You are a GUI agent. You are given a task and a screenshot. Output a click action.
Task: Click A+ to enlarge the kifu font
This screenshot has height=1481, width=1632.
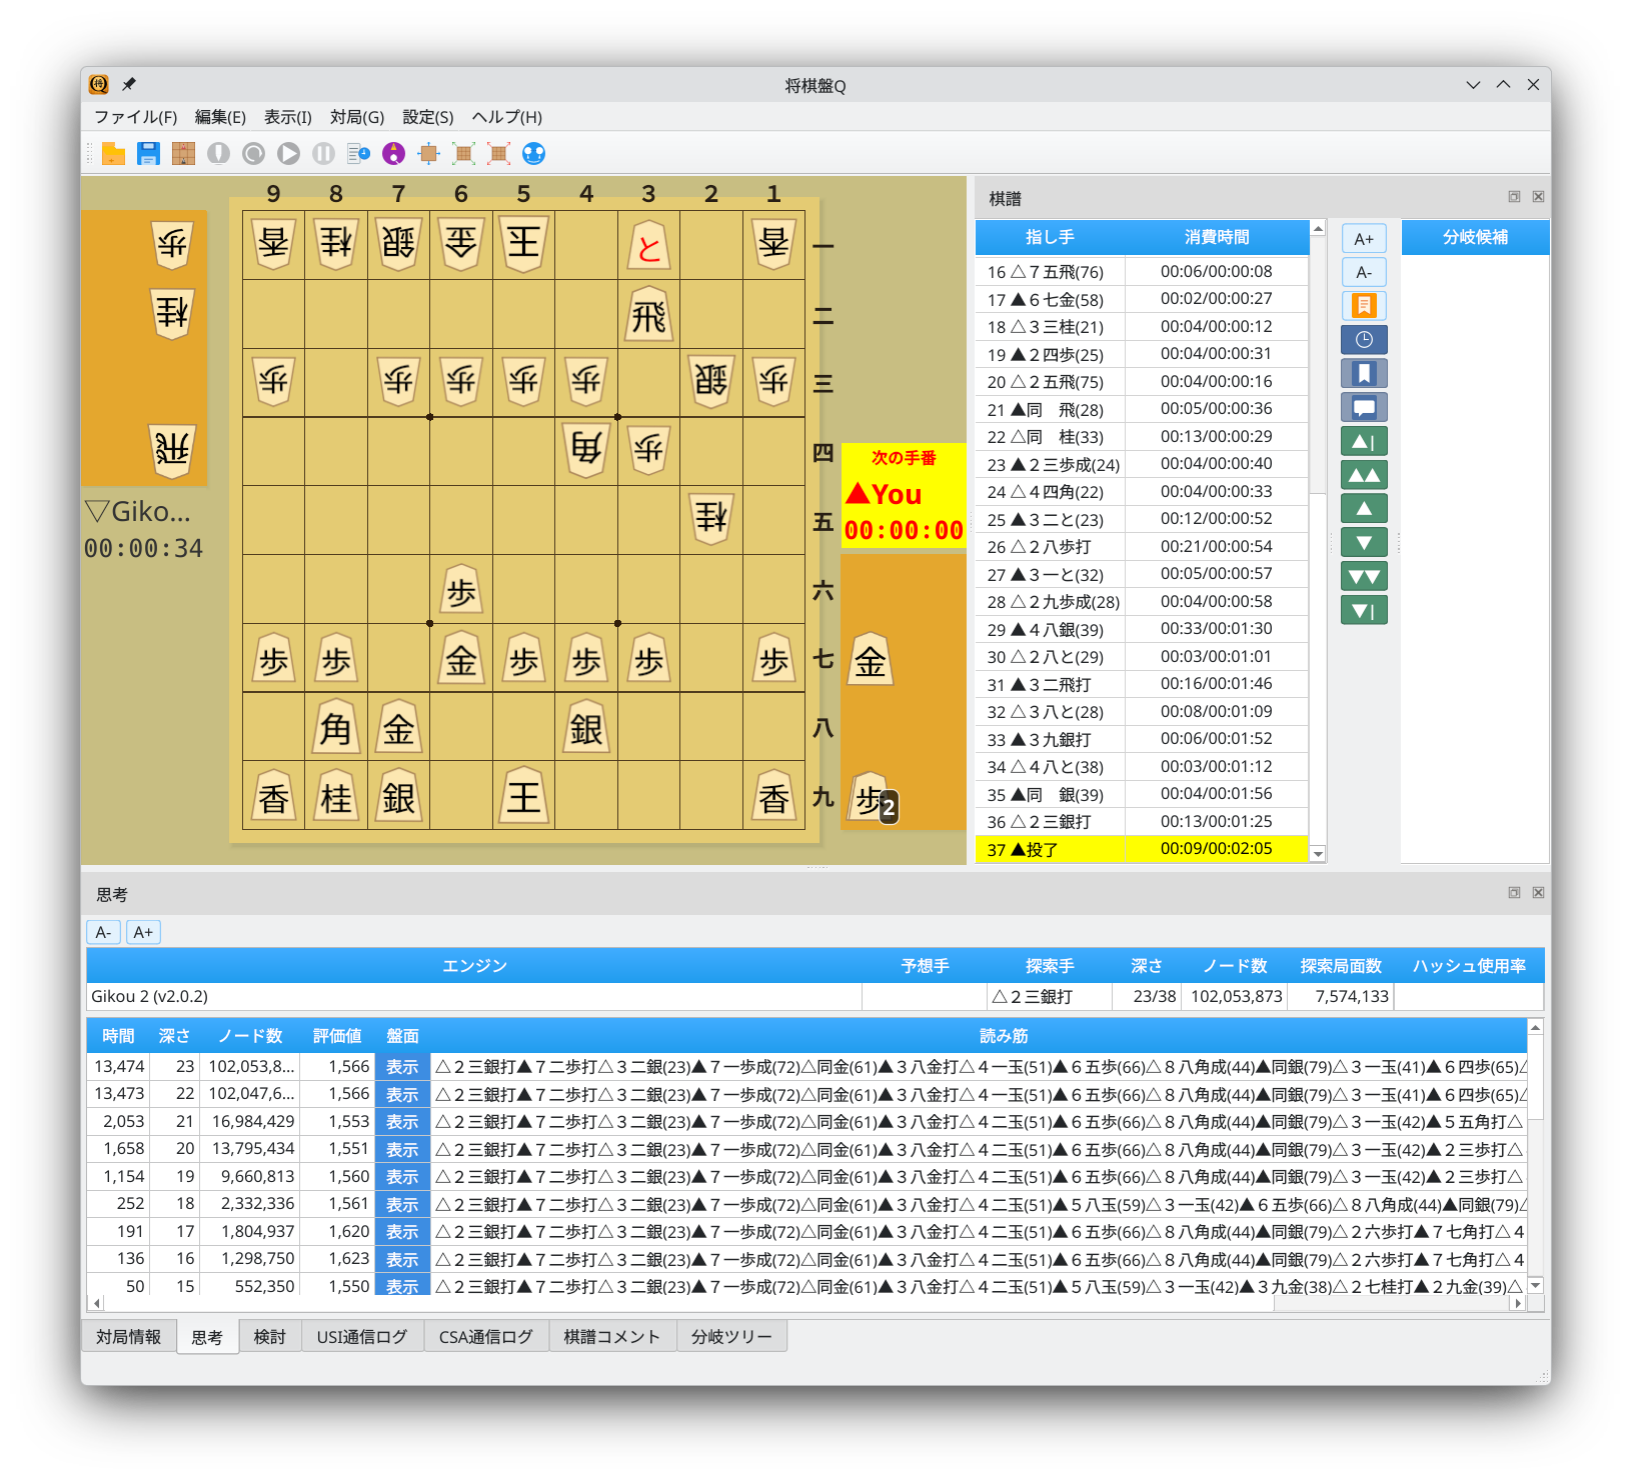coord(1364,238)
